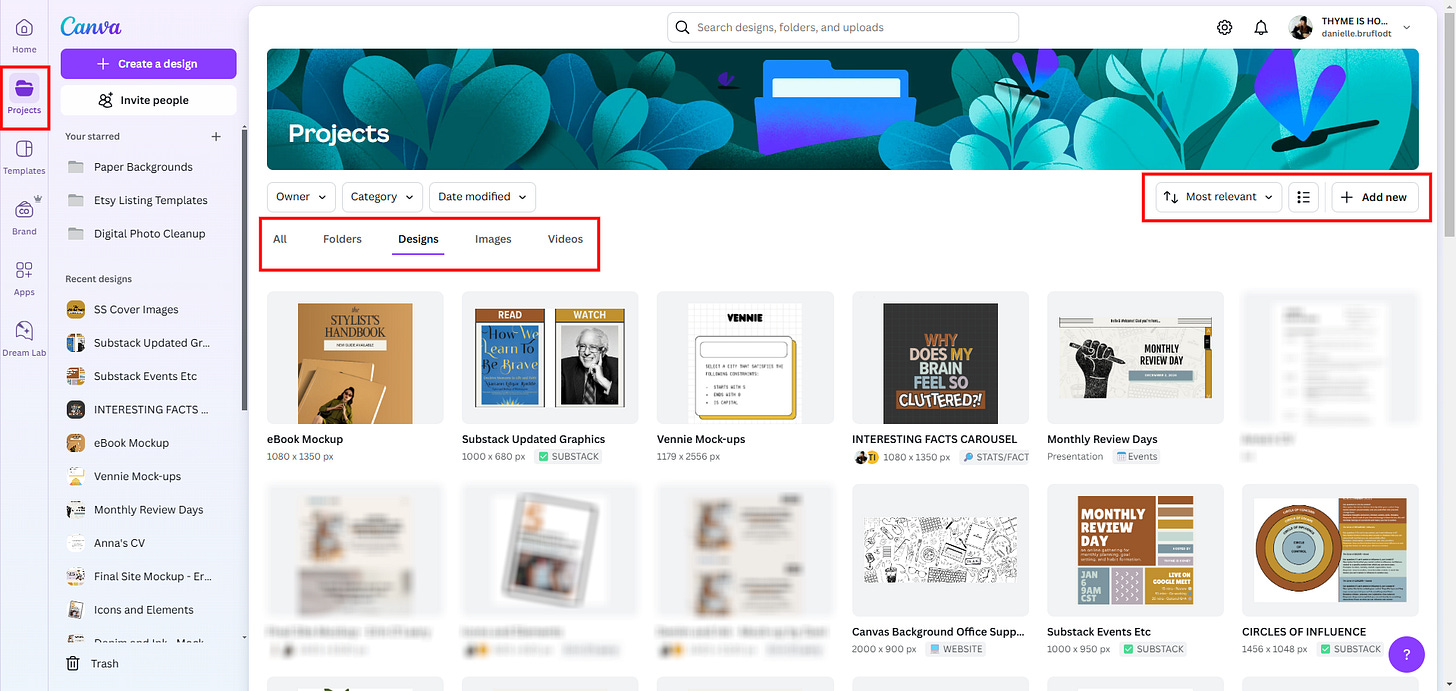Click the STATS/FACT tag under INTERESTING FACTS
Screen dimensions: 1456x691
[995, 457]
